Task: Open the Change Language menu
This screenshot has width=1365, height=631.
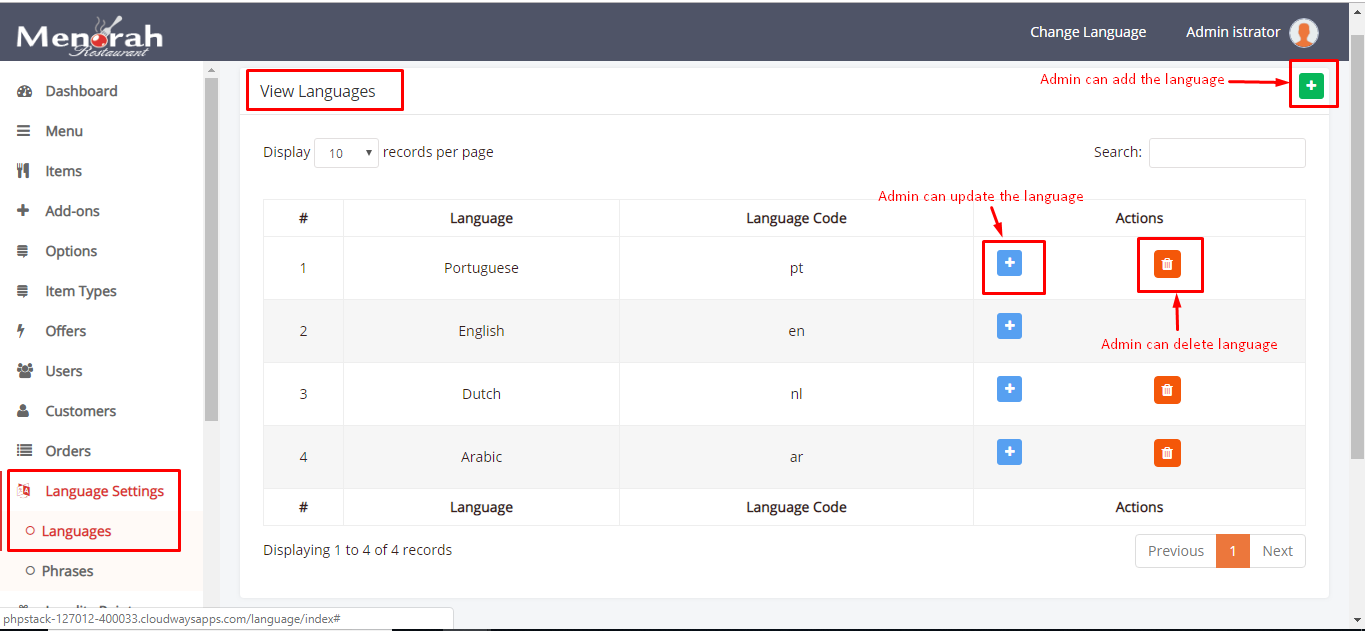Action: (x=1088, y=32)
